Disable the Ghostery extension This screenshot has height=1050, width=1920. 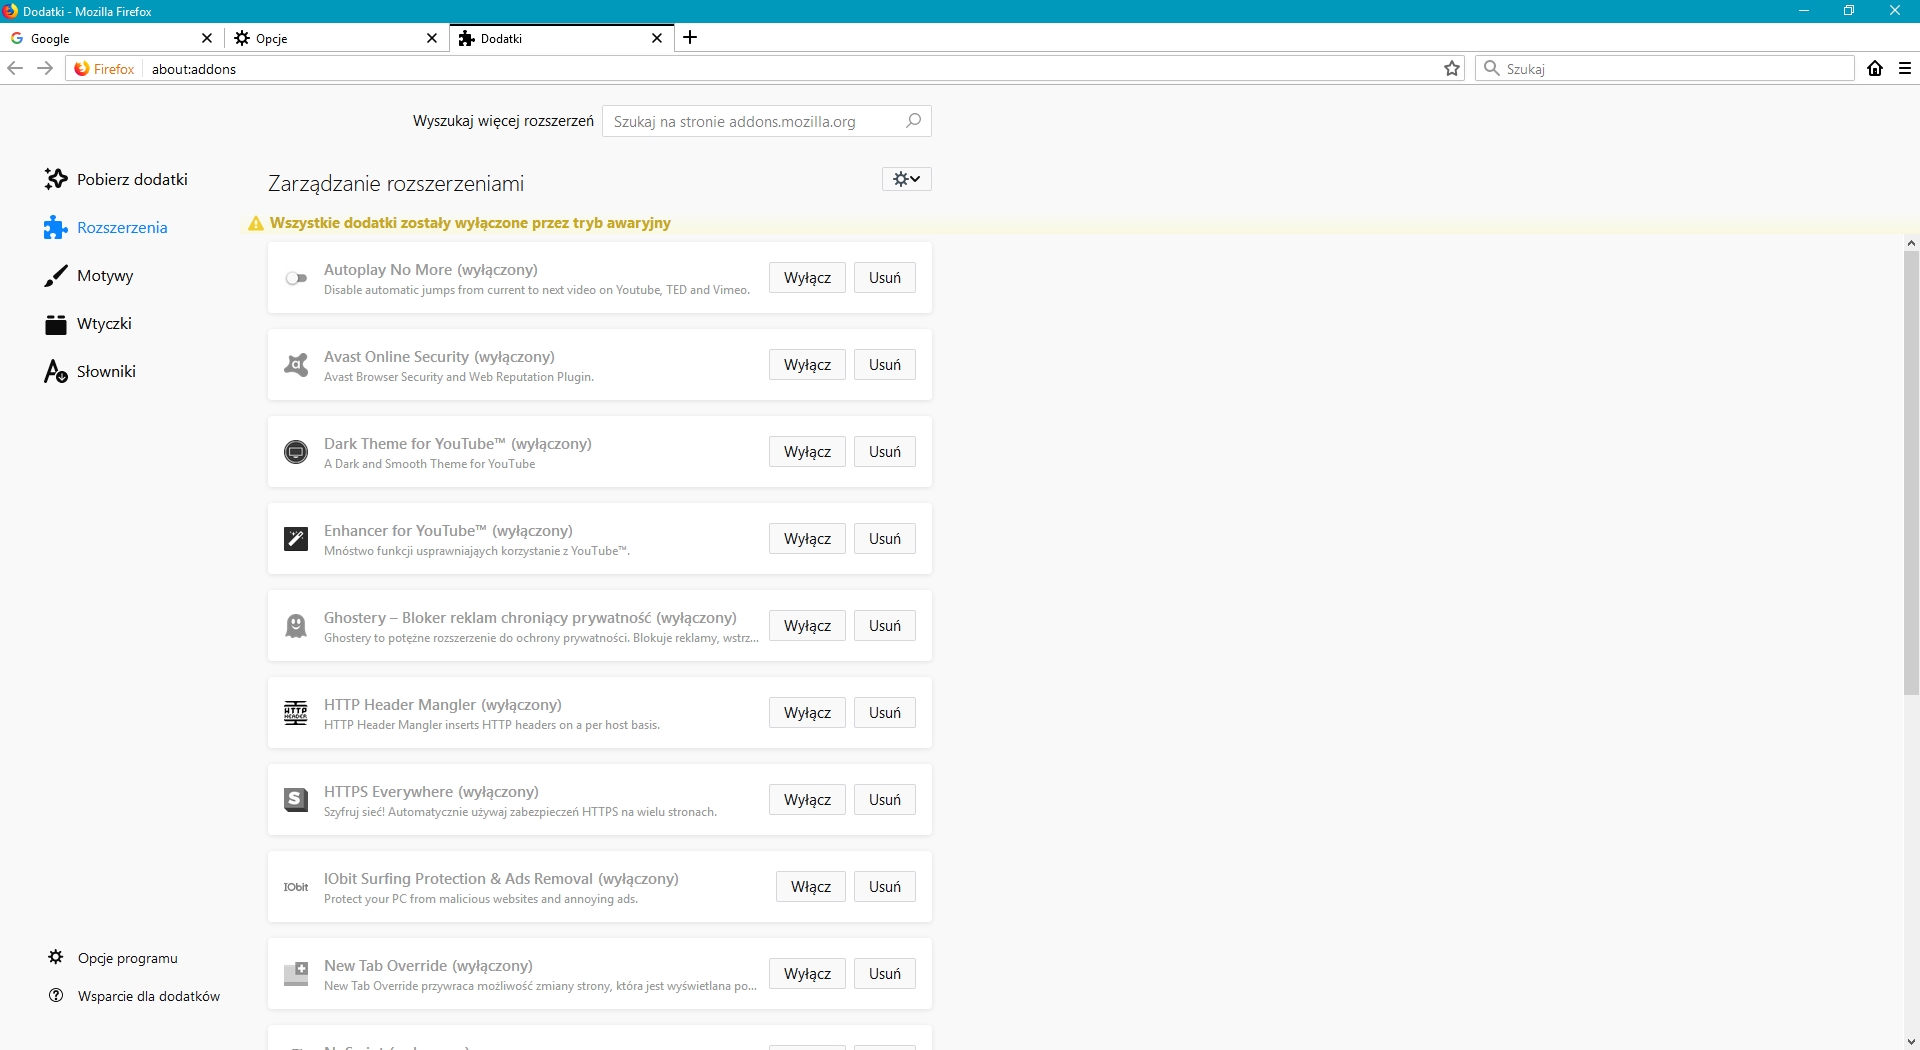(x=807, y=626)
